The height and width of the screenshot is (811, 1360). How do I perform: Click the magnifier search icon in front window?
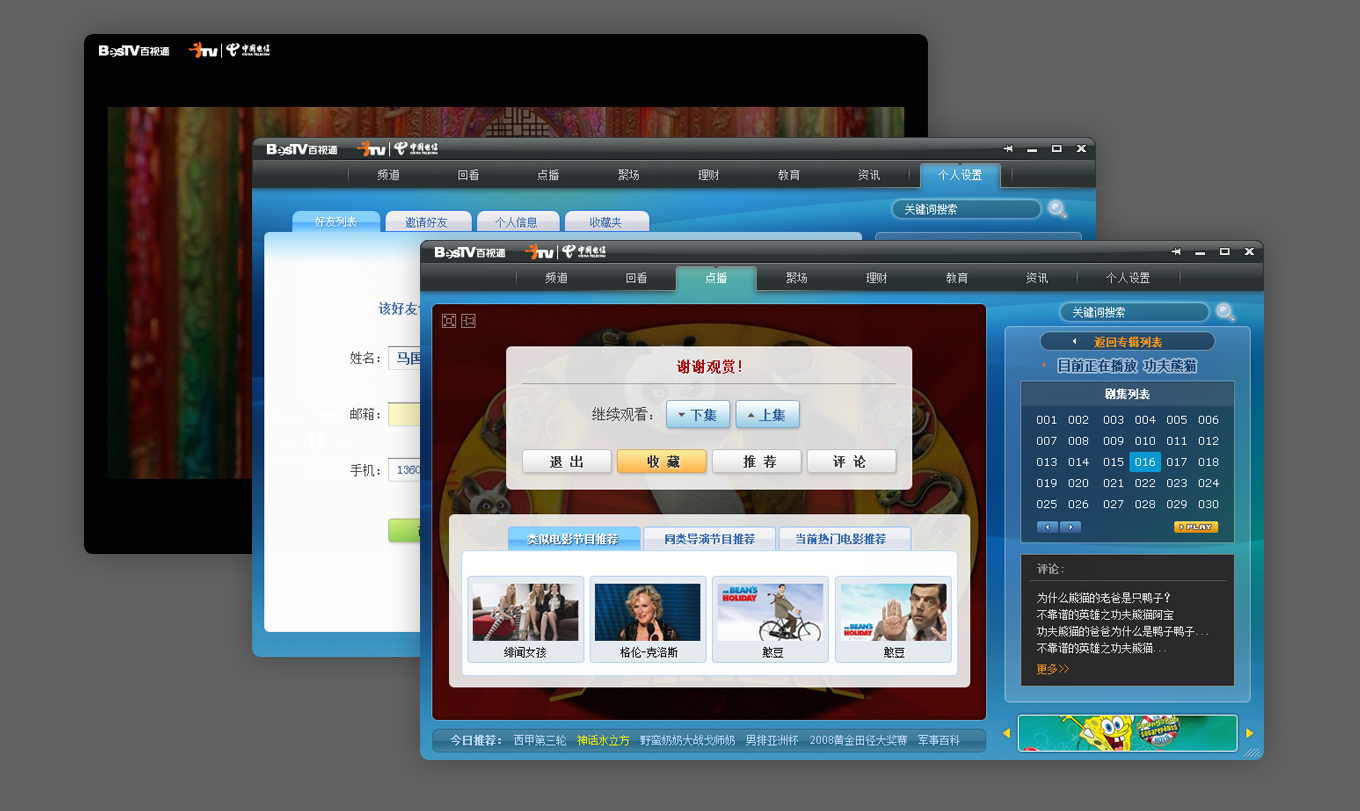1225,312
